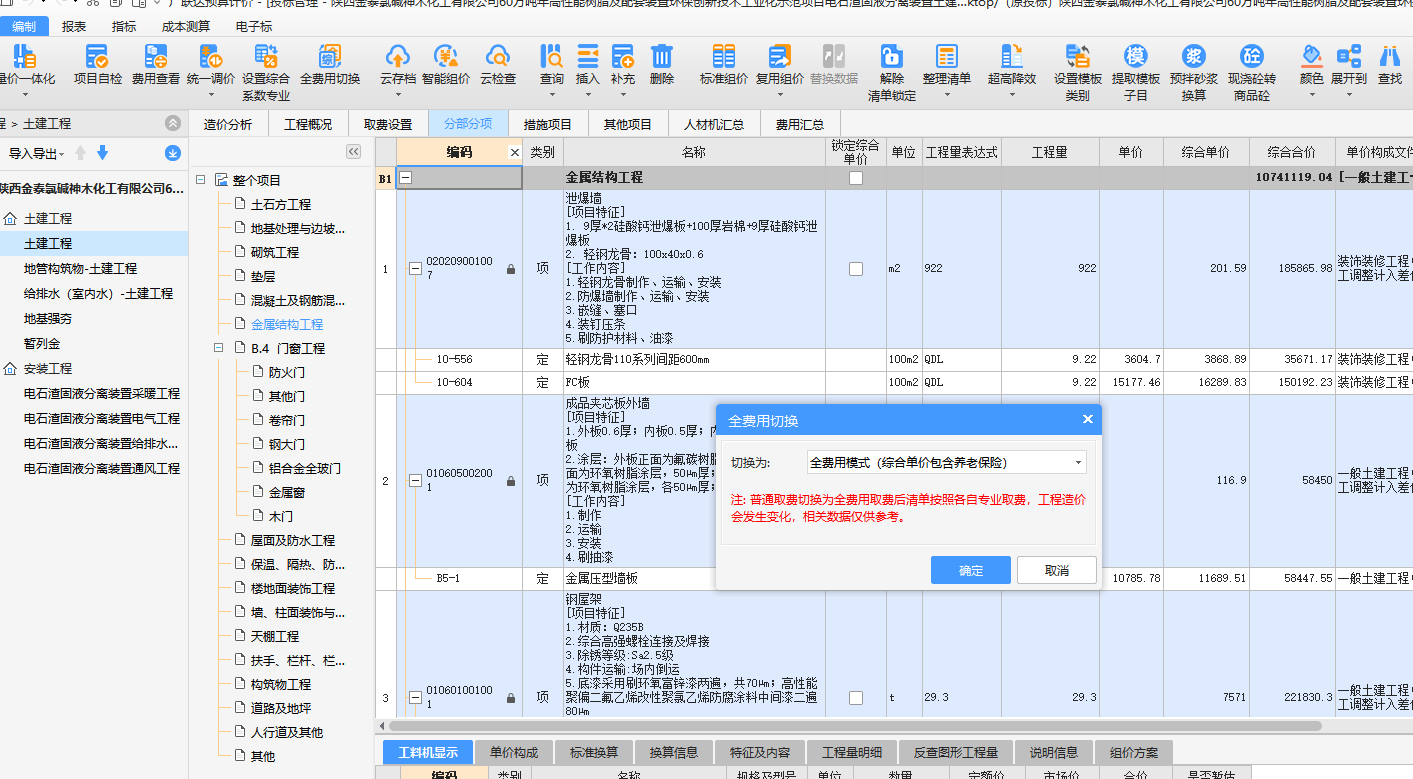Select the 工程量明细 bottom tab
The height and width of the screenshot is (779, 1413).
coord(853,752)
